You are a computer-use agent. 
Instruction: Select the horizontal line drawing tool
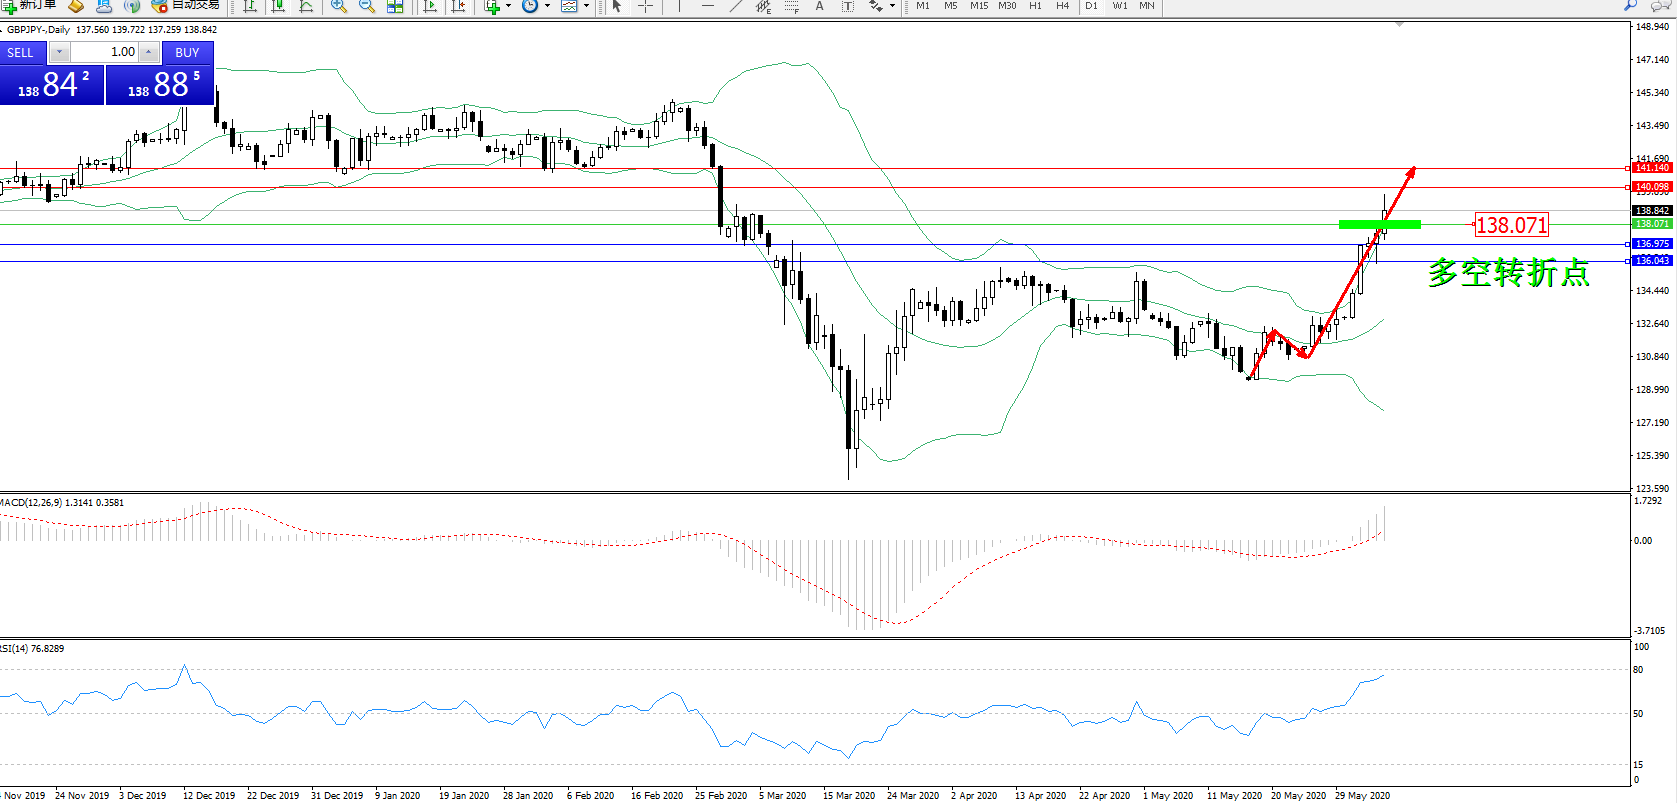(707, 6)
